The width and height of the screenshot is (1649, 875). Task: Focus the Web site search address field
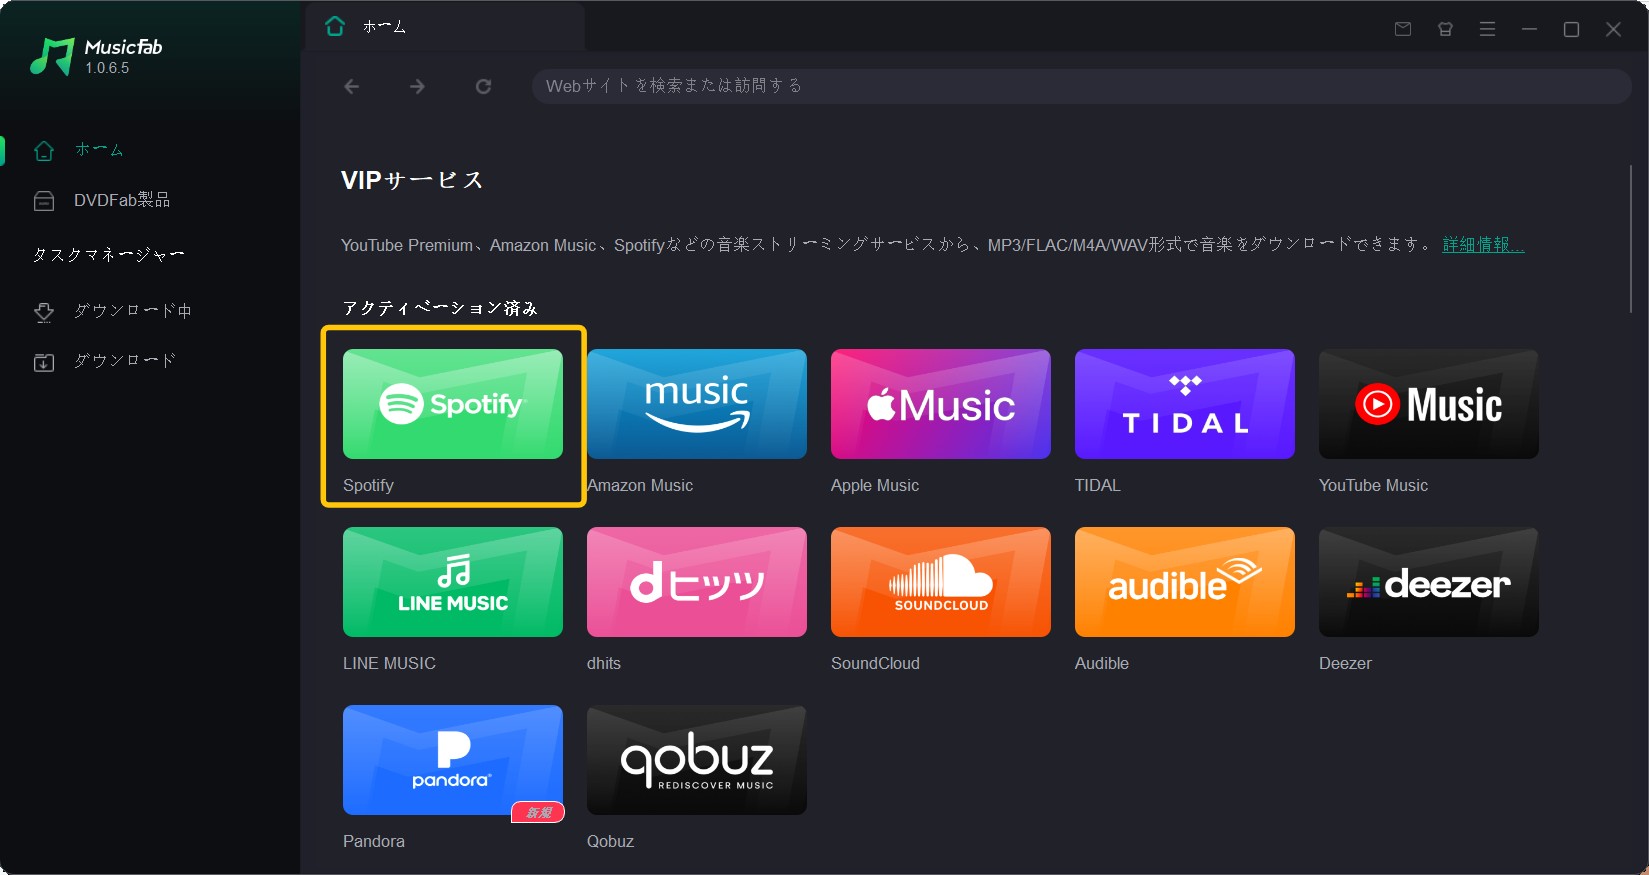click(1081, 86)
